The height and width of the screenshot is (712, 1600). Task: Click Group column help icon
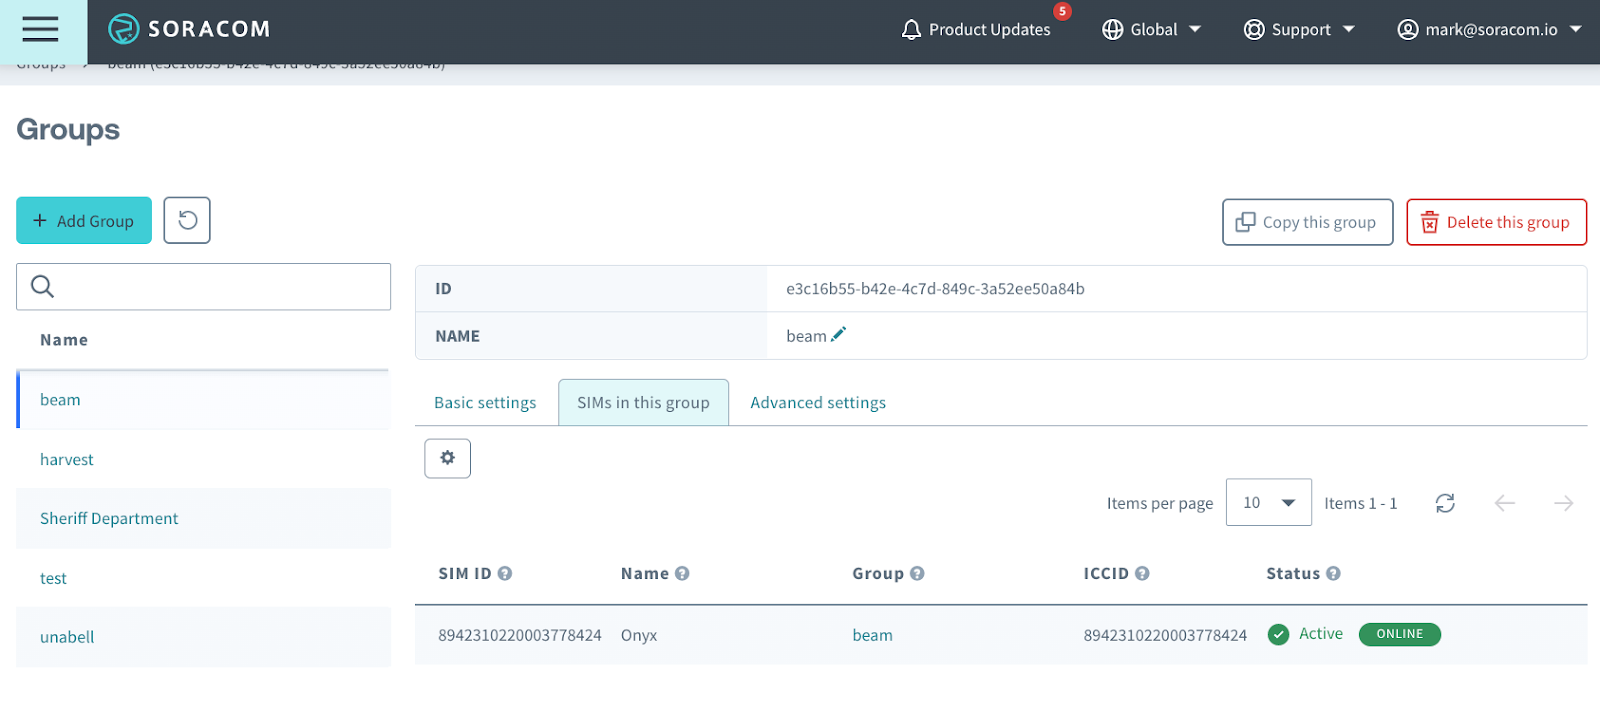pos(917,573)
